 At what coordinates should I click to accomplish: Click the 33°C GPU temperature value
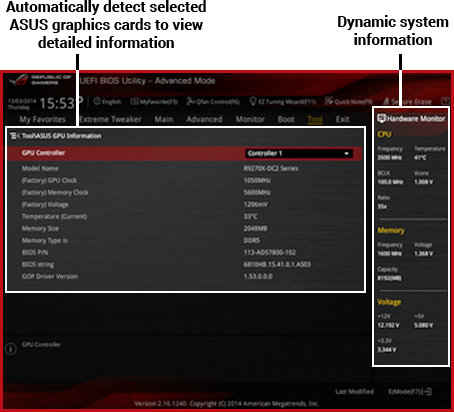click(250, 217)
